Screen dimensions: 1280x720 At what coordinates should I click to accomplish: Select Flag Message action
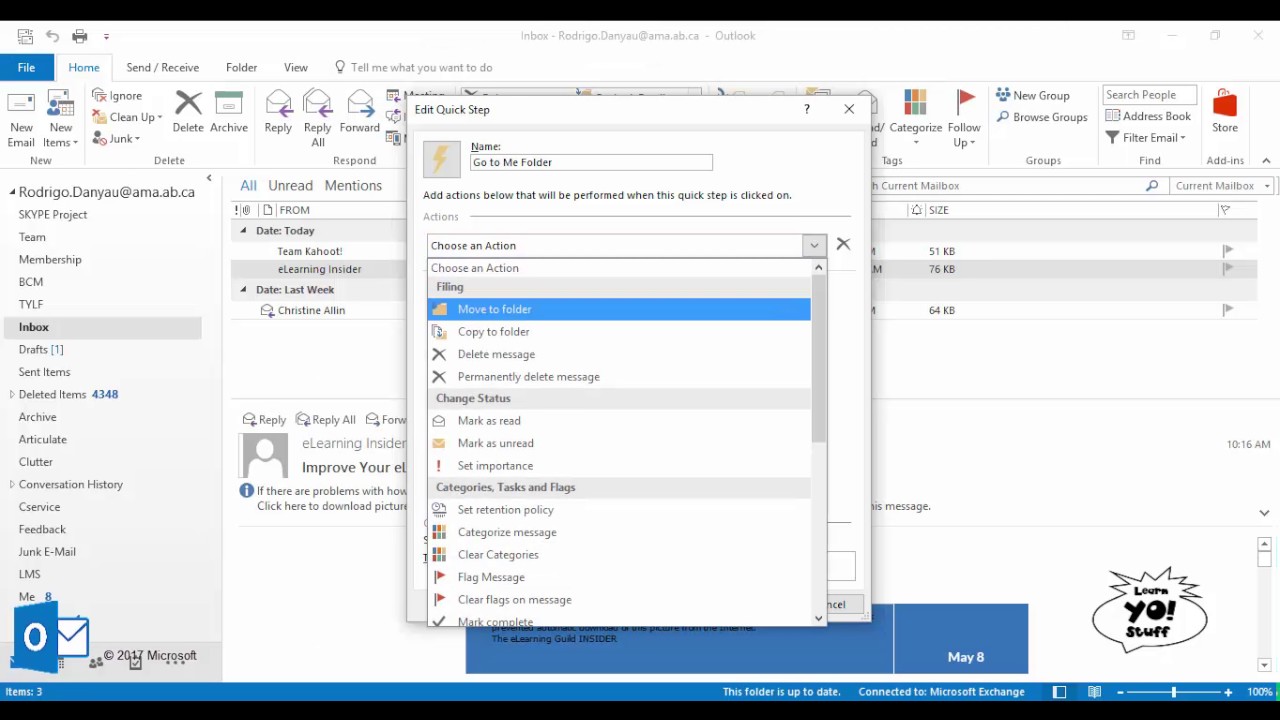[619, 577]
